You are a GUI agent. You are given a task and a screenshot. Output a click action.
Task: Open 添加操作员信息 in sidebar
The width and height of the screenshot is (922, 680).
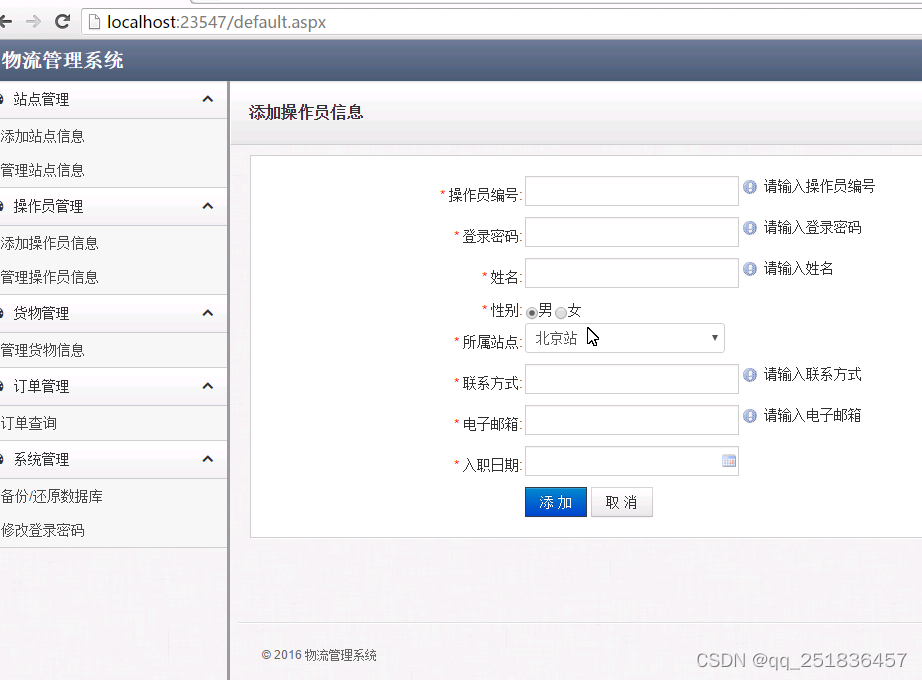[49, 244]
